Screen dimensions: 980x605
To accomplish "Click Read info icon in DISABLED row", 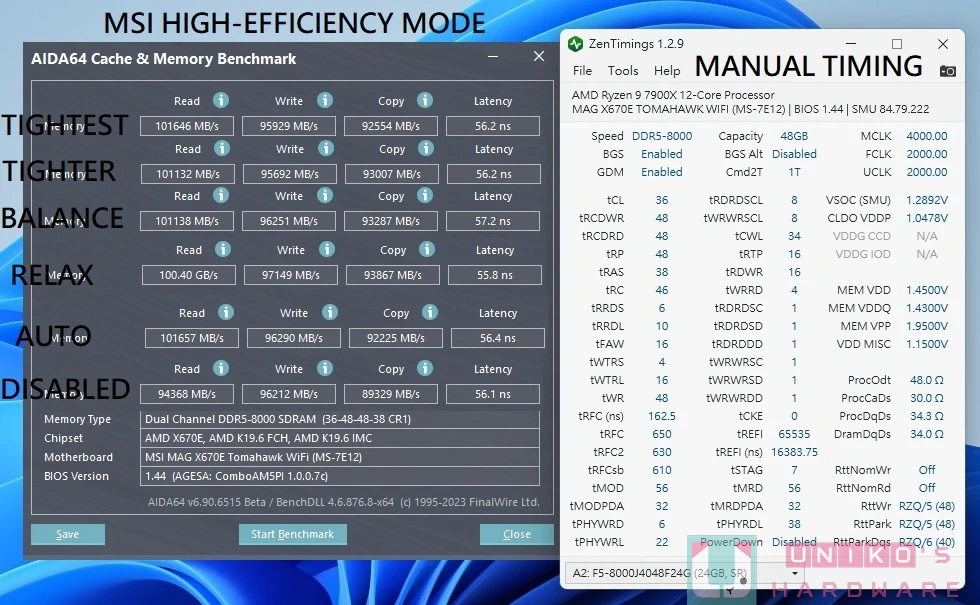I will 221,368.
